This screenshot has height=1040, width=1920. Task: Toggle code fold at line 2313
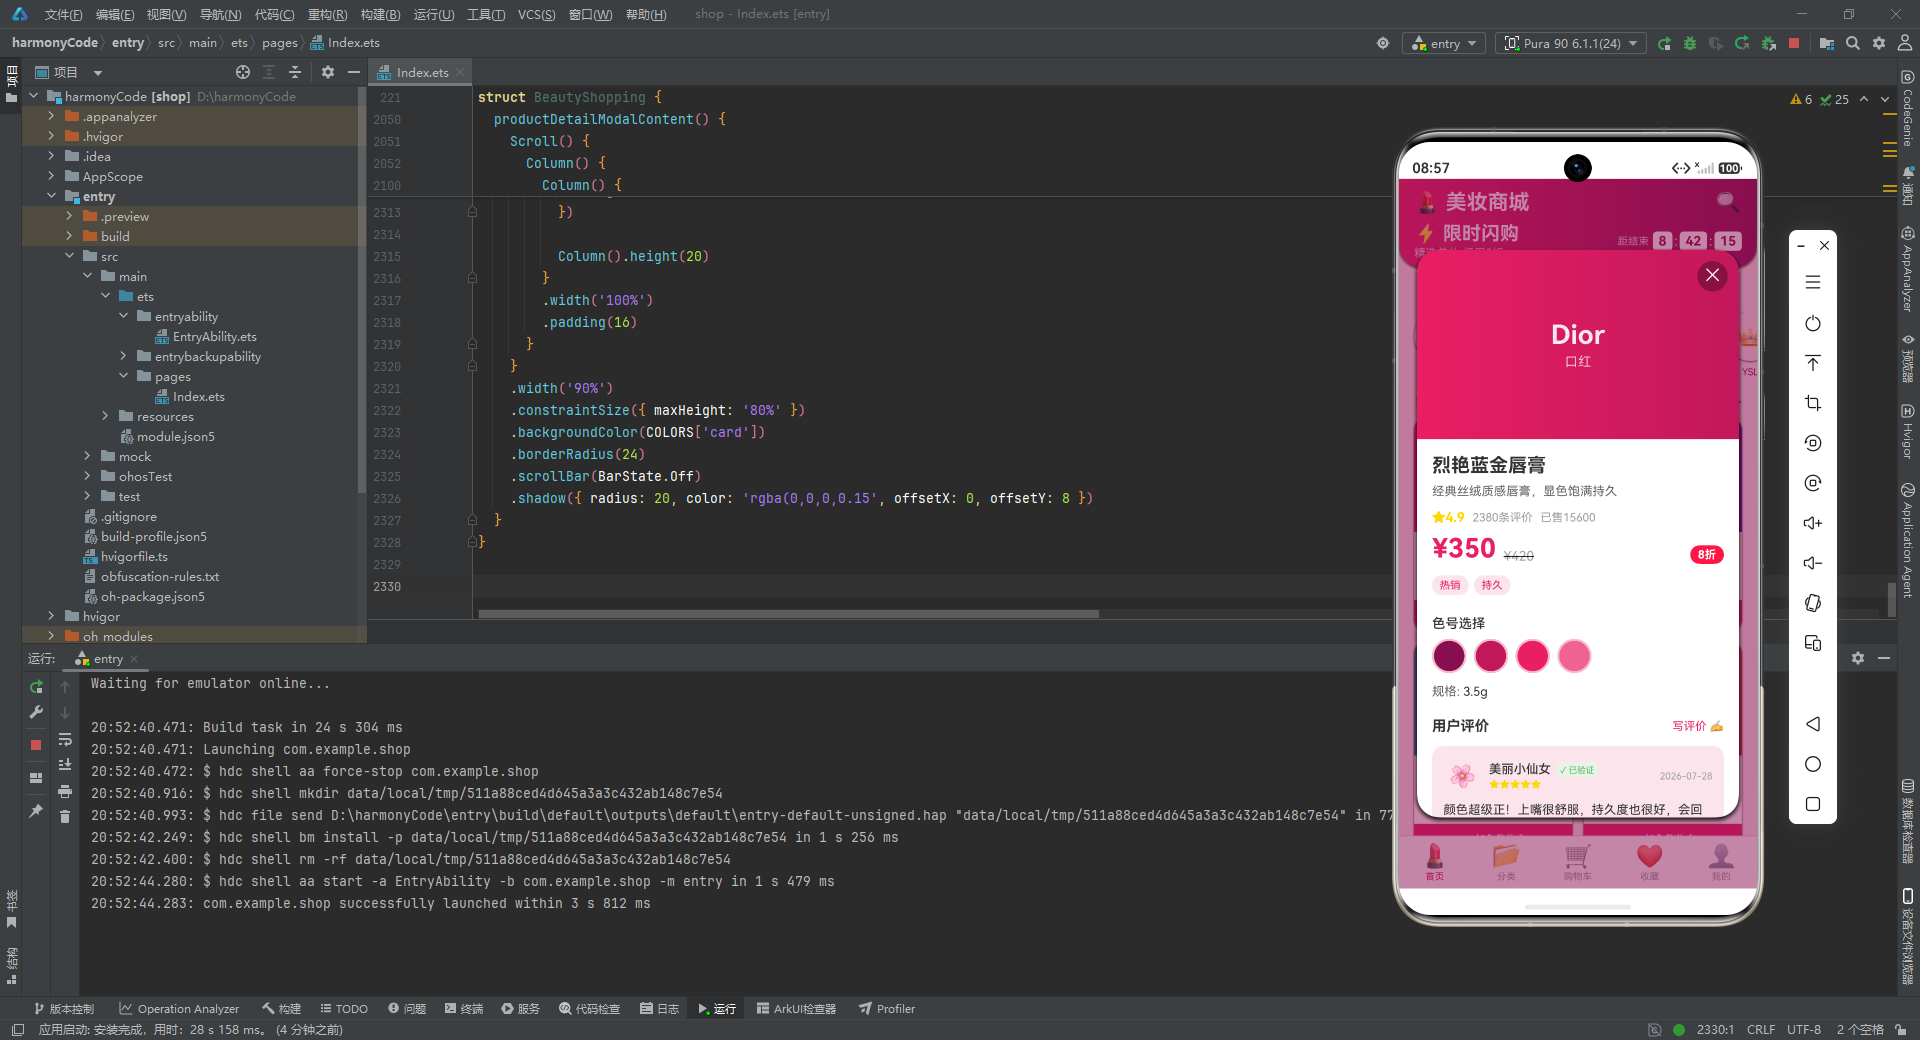click(x=472, y=212)
